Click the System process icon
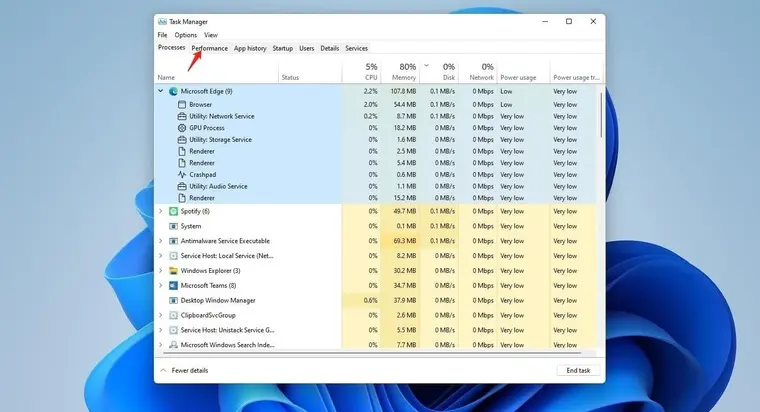This screenshot has height=412, width=760. [x=173, y=226]
